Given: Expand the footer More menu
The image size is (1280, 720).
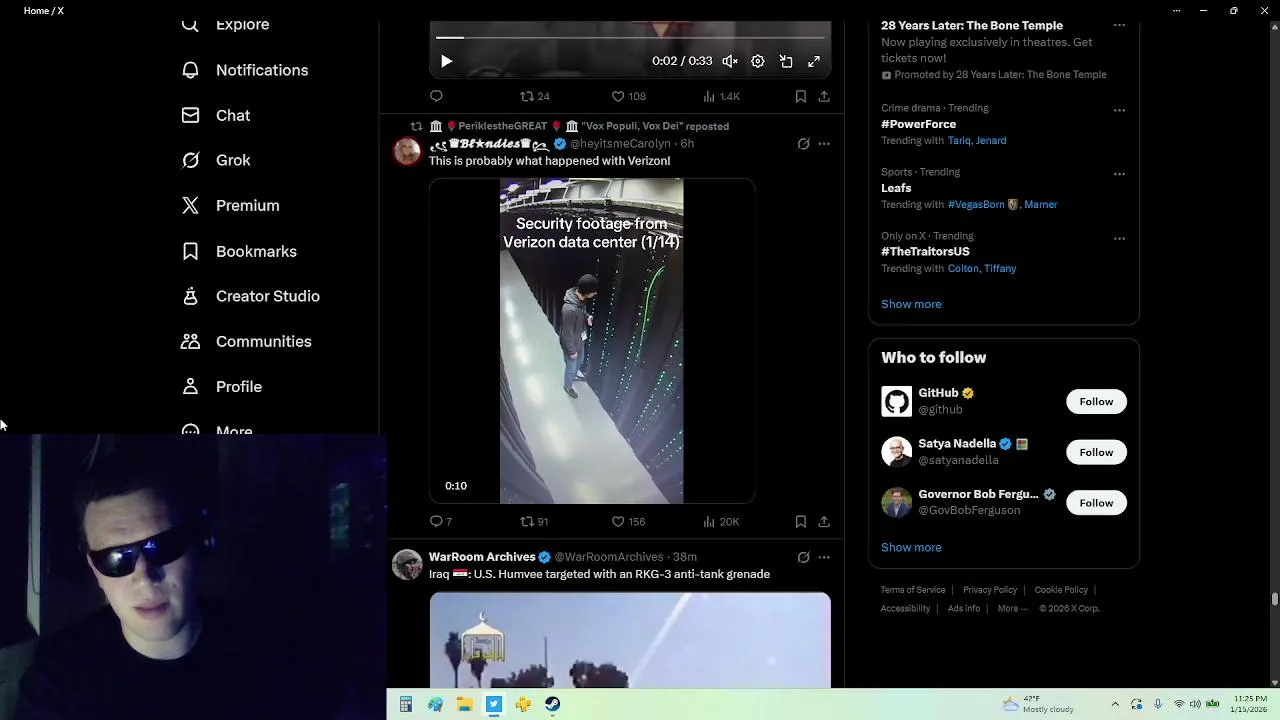Looking at the screenshot, I should (1012, 608).
